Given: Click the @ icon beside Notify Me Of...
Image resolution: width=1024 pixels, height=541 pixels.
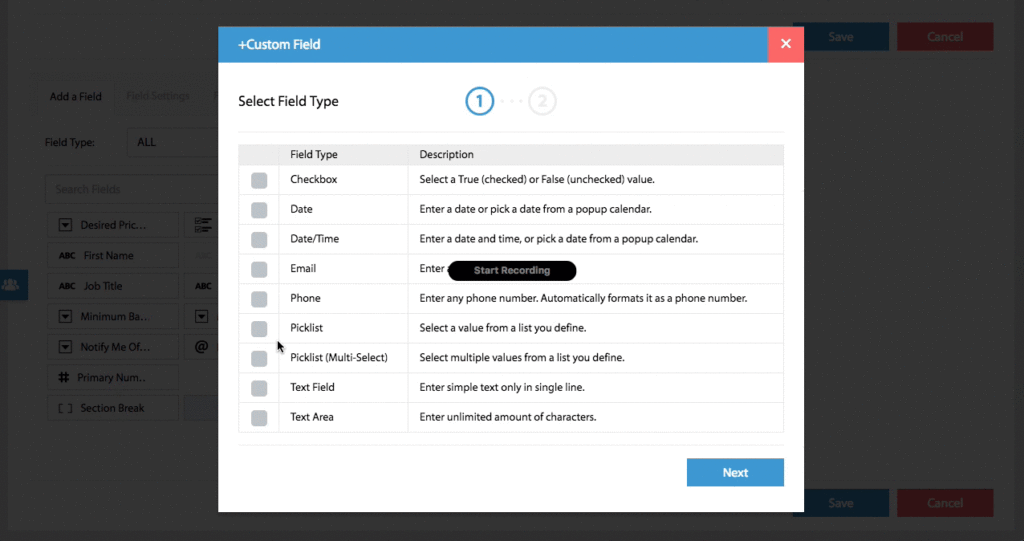Looking at the screenshot, I should [202, 347].
